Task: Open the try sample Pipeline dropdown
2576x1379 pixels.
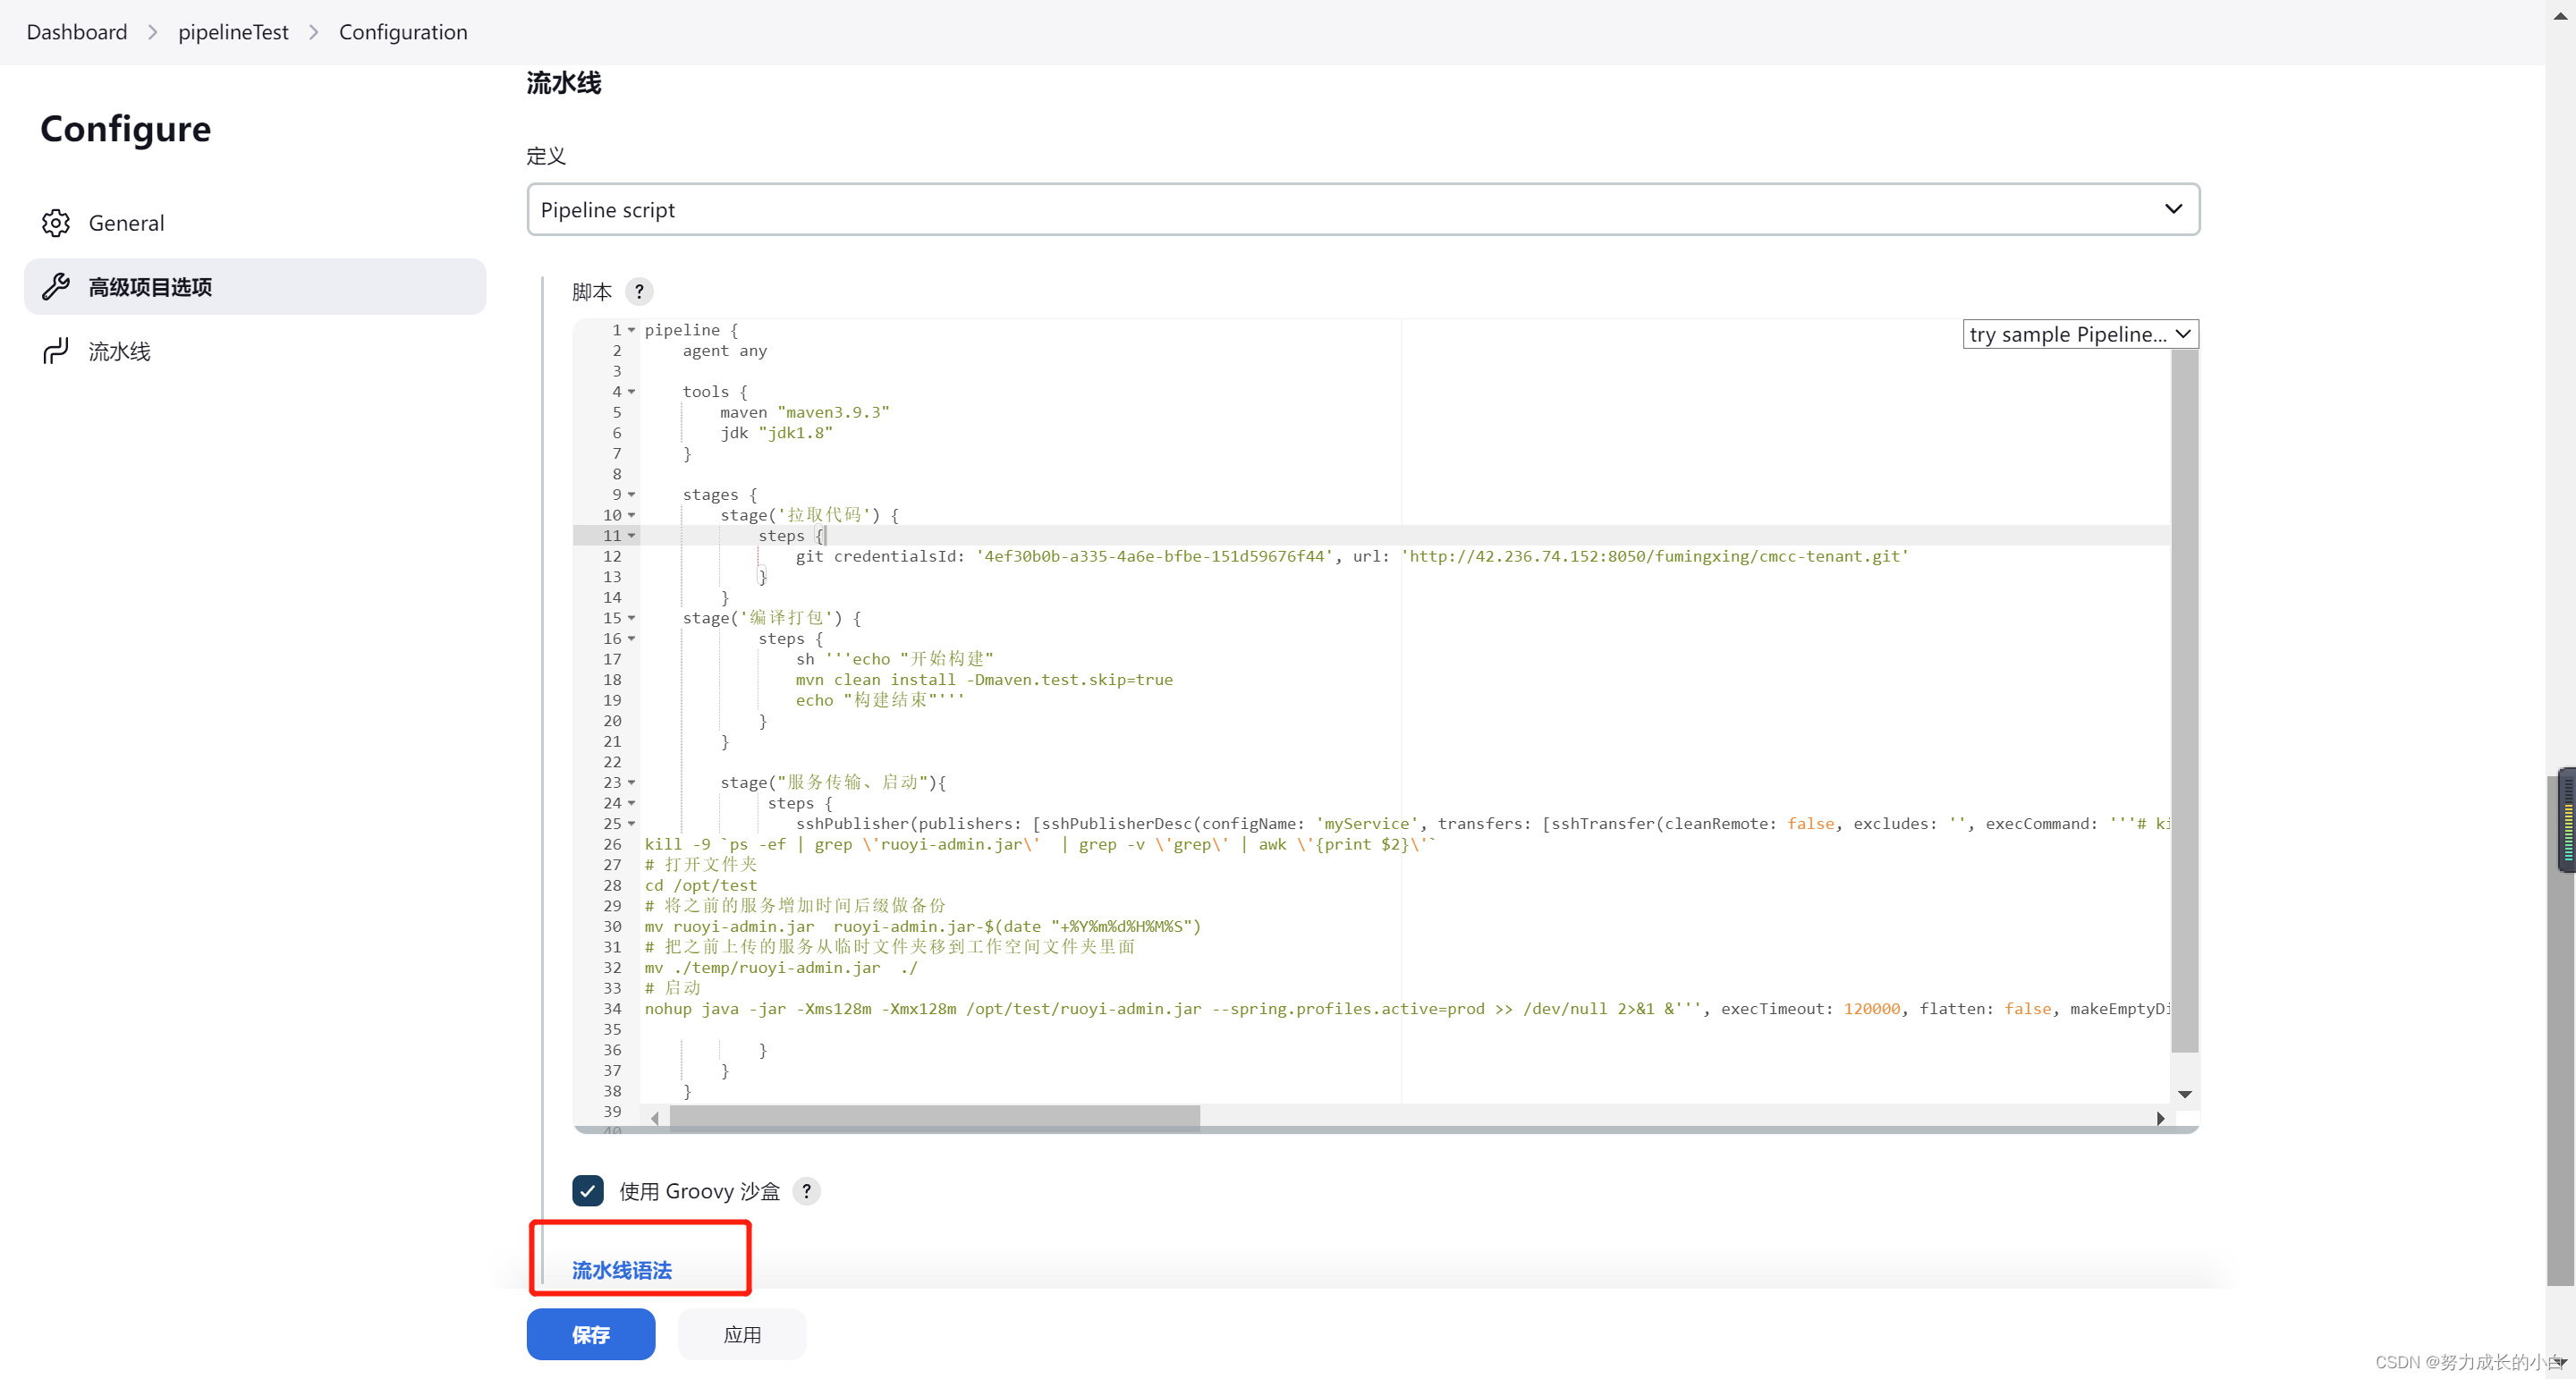Action: pyautogui.click(x=2080, y=334)
